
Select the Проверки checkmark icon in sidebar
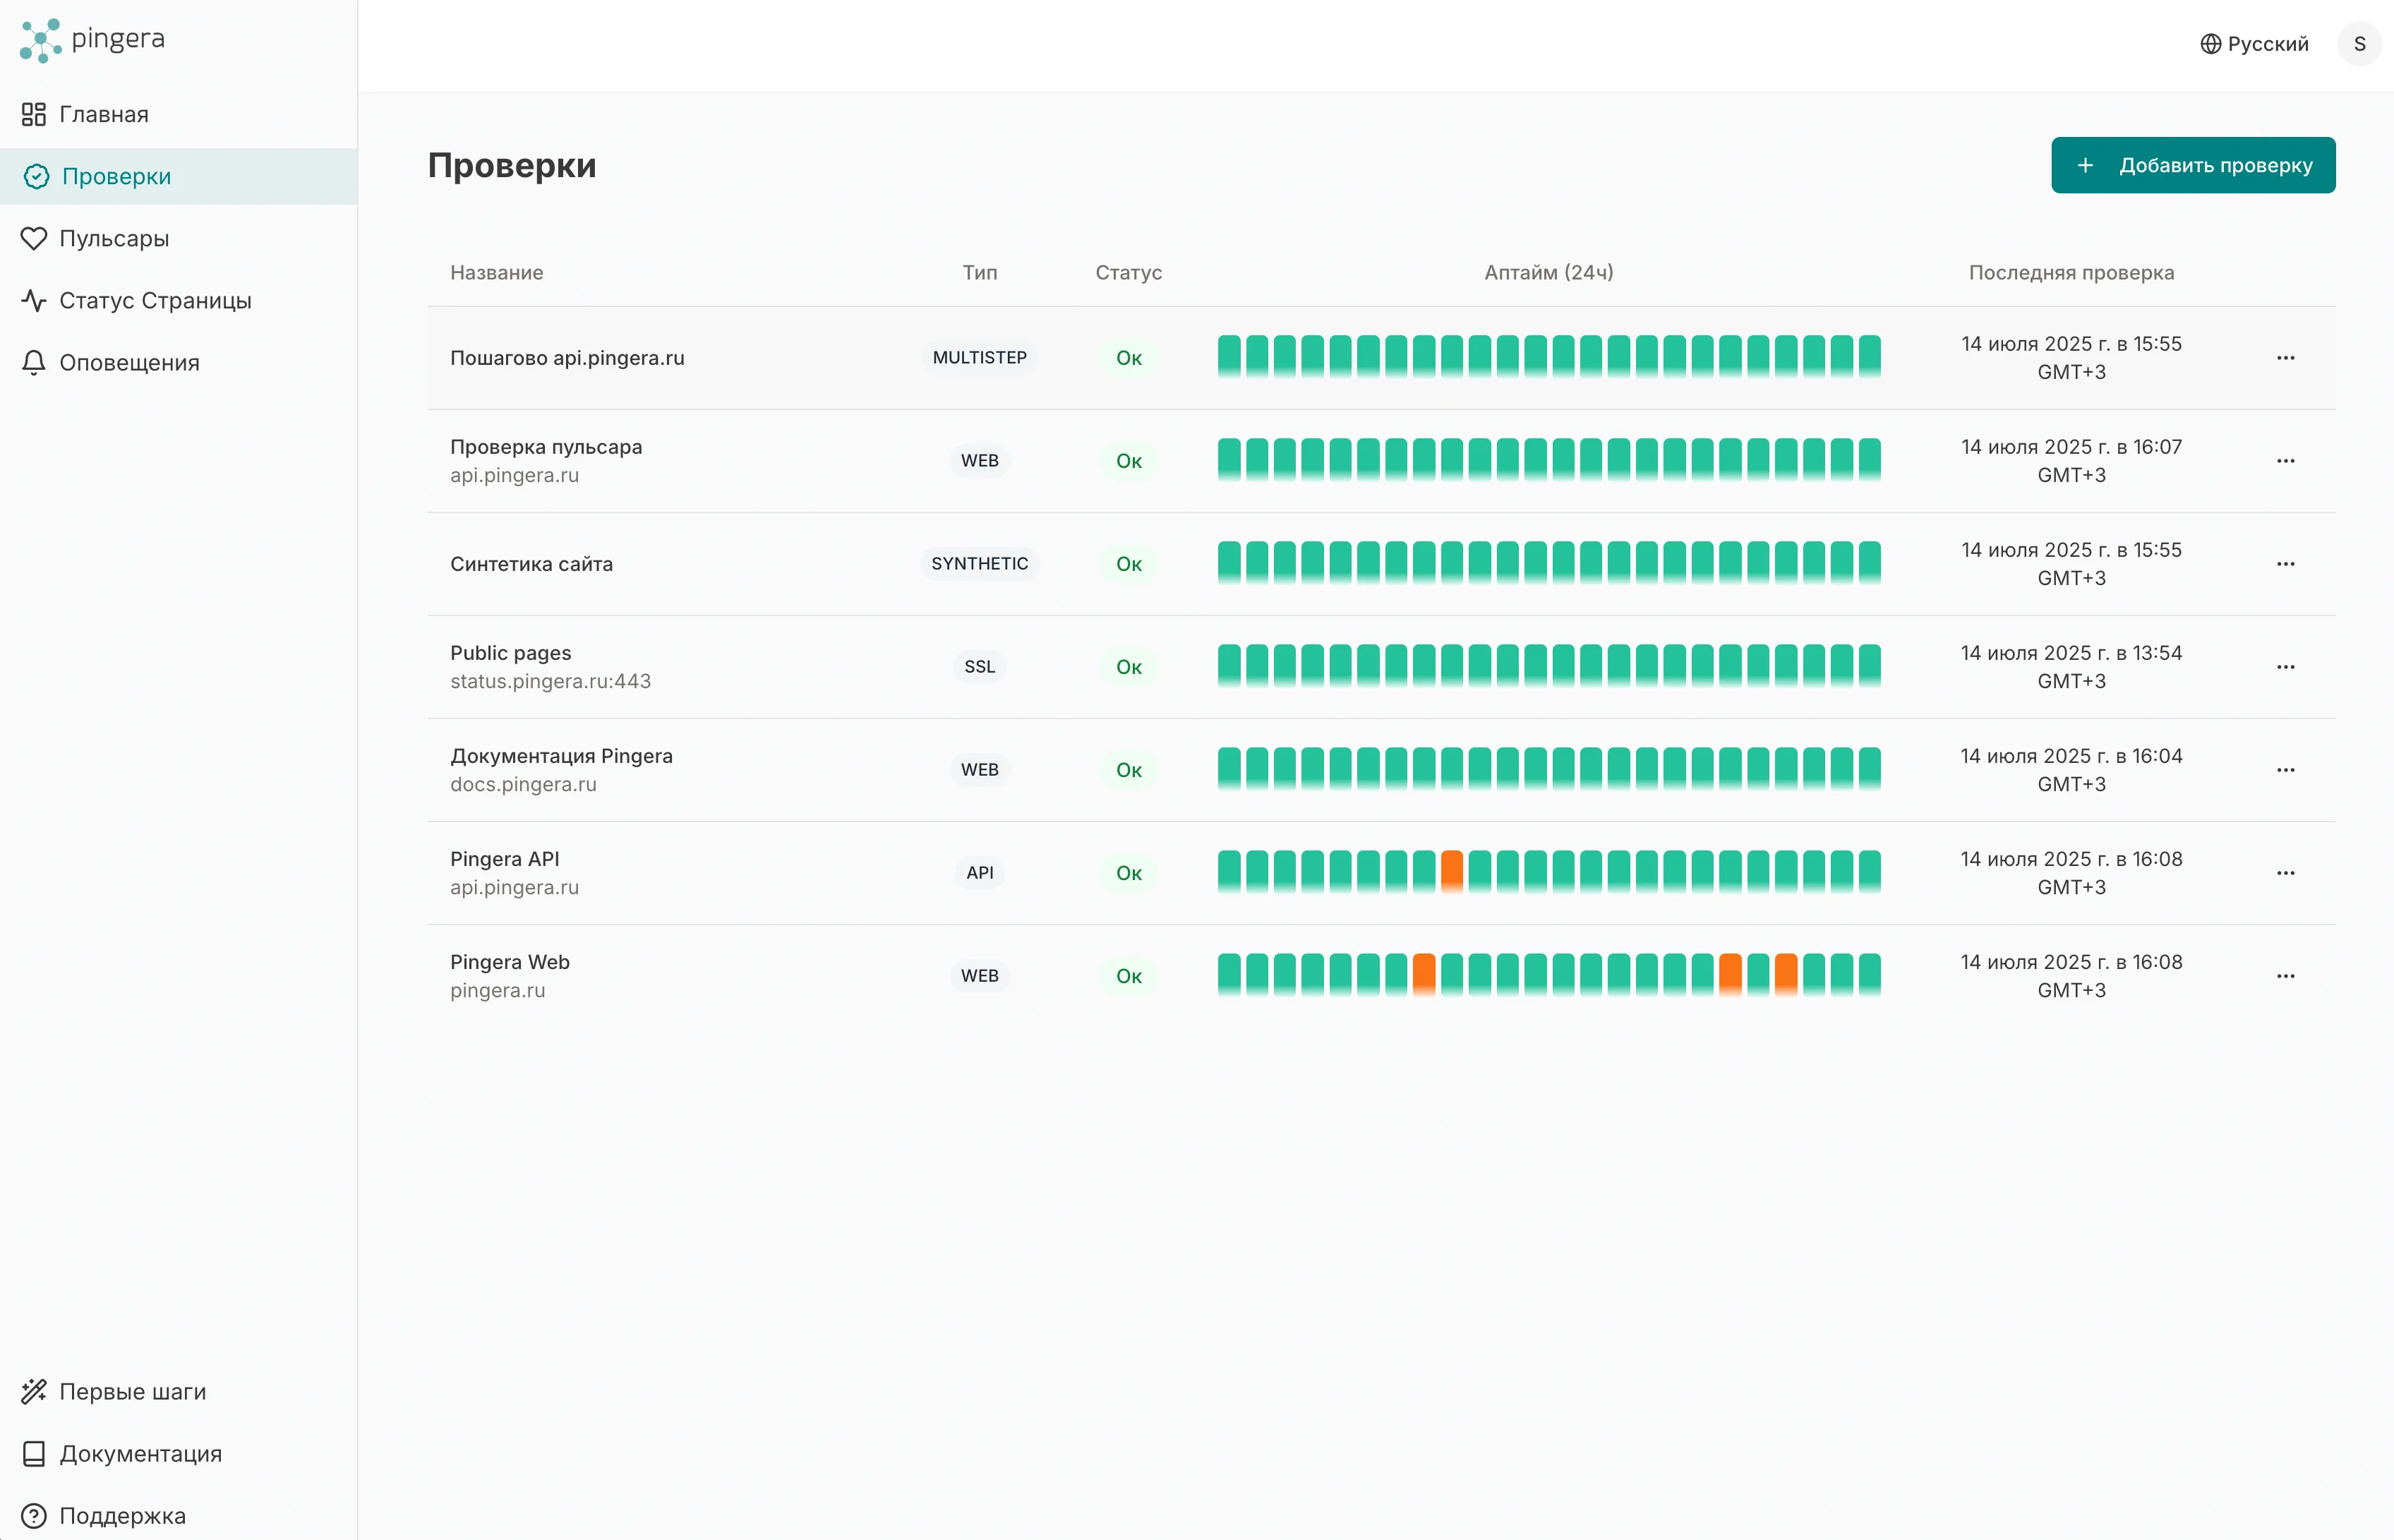coord(36,176)
